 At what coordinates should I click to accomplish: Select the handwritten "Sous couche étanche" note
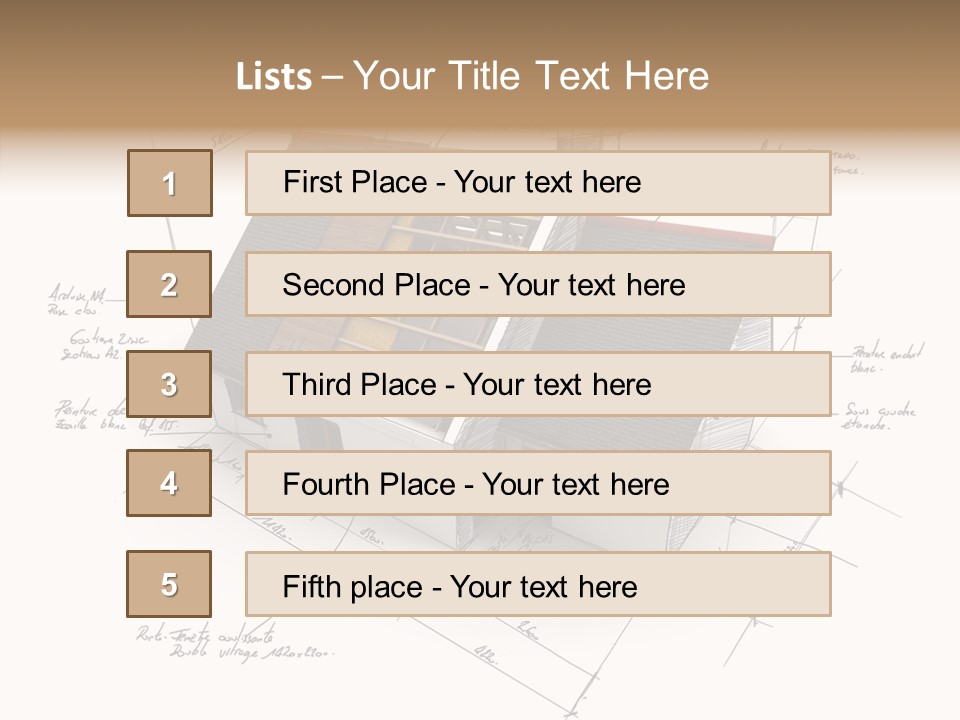(x=878, y=416)
